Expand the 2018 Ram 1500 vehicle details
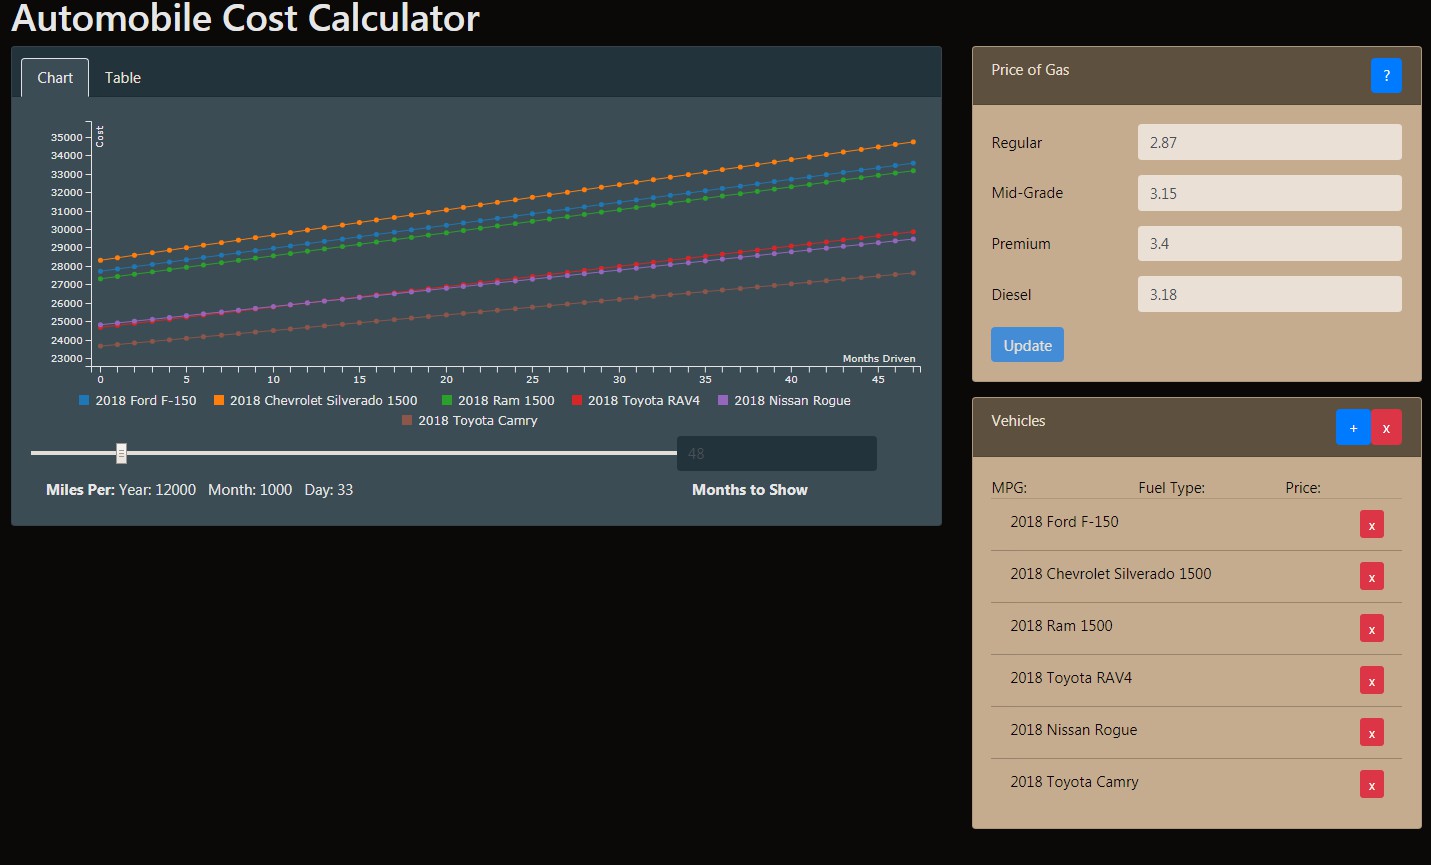The height and width of the screenshot is (865, 1431). (1061, 626)
